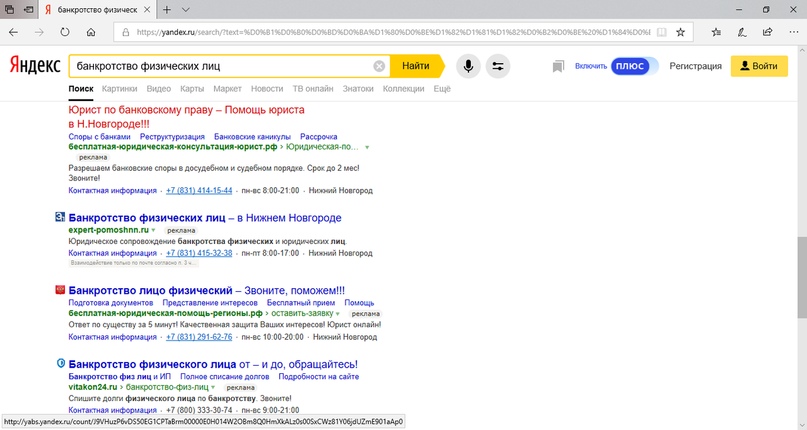Image resolution: width=807 pixels, height=430 pixels.
Task: Open Reading view book icon
Action: [662, 32]
